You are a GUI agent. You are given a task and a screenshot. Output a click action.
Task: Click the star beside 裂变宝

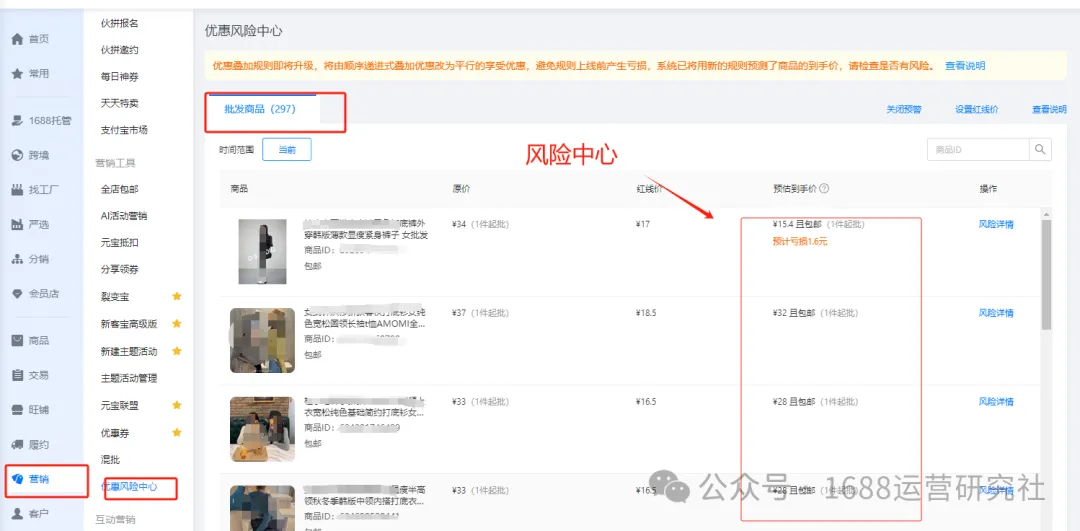(x=176, y=296)
